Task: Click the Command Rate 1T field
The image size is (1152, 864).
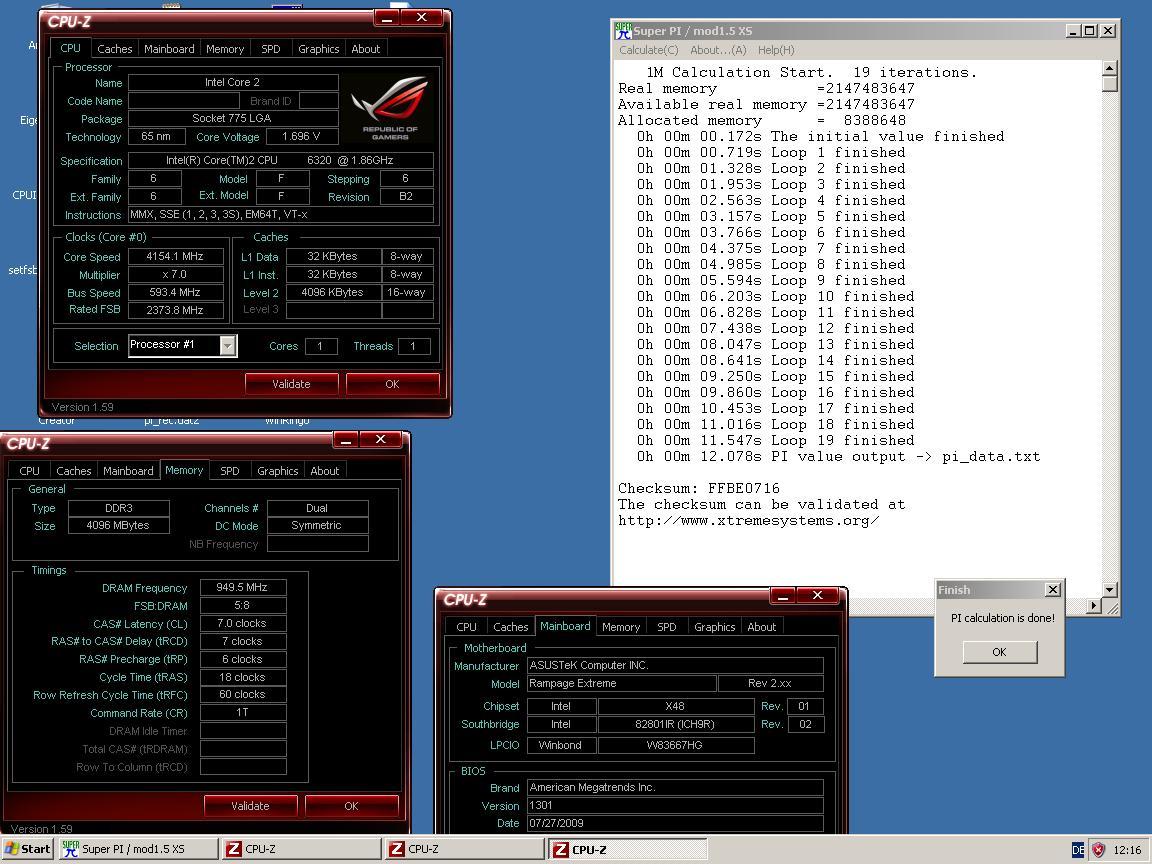Action: 242,712
